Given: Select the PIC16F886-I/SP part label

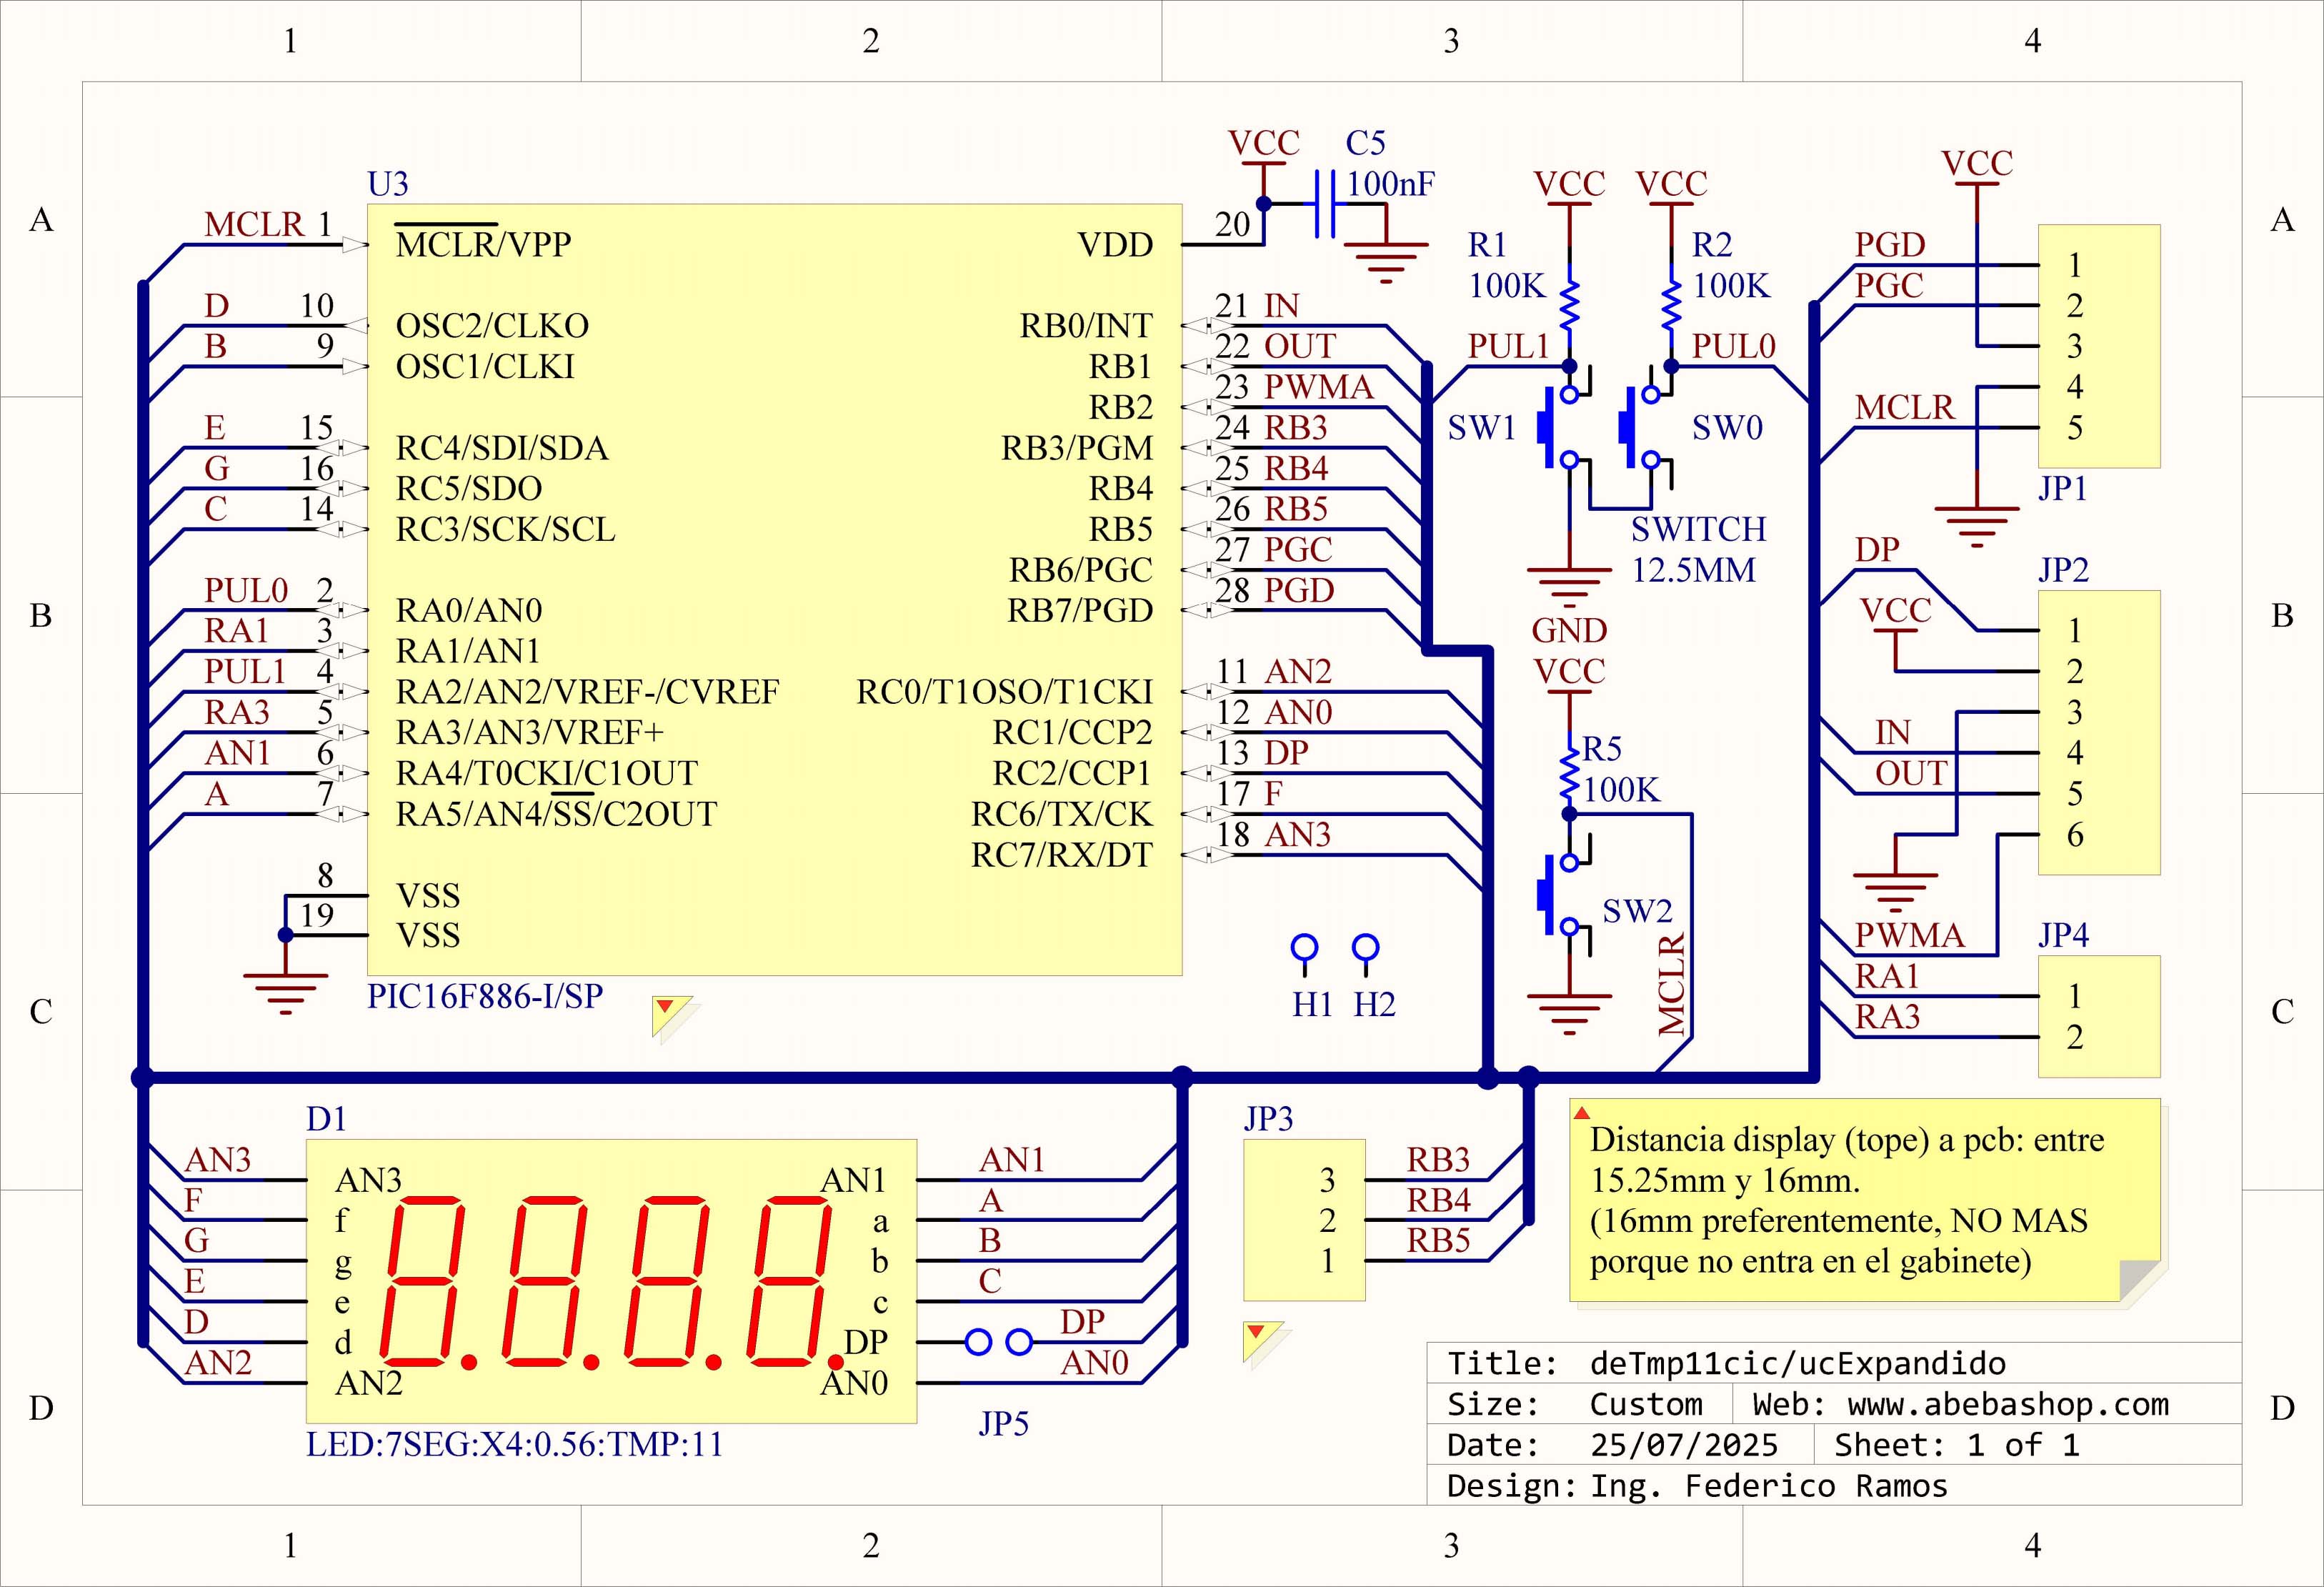Looking at the screenshot, I should pyautogui.click(x=485, y=996).
